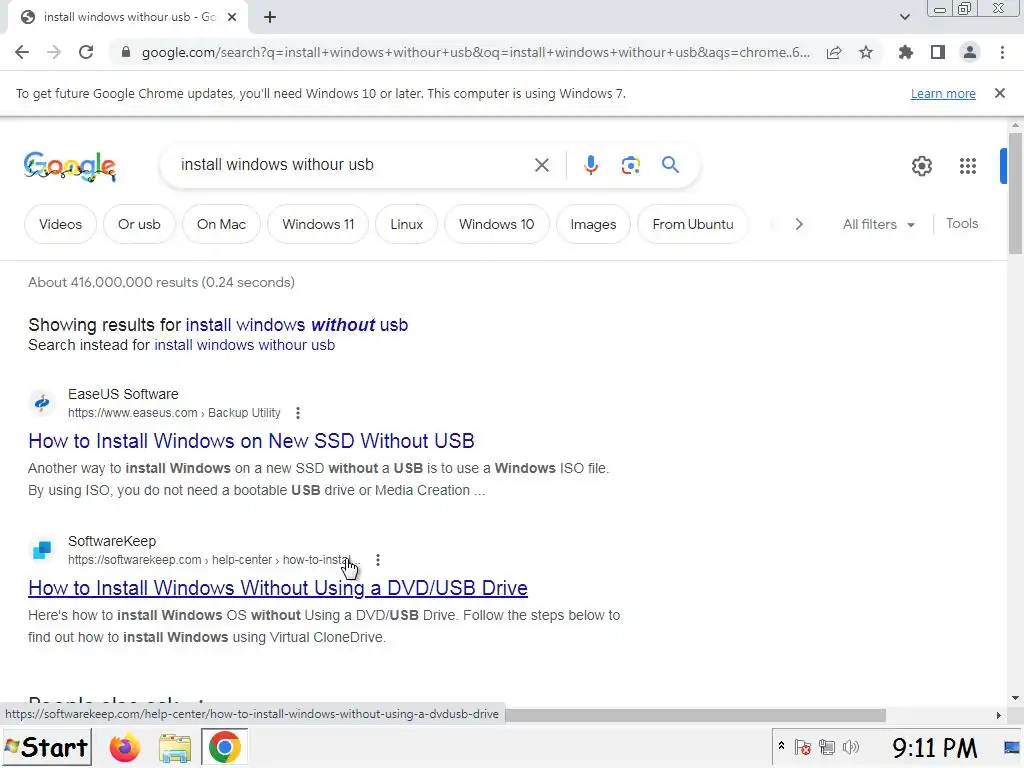Open Google quick settings gear
This screenshot has height=768, width=1024.
click(921, 166)
